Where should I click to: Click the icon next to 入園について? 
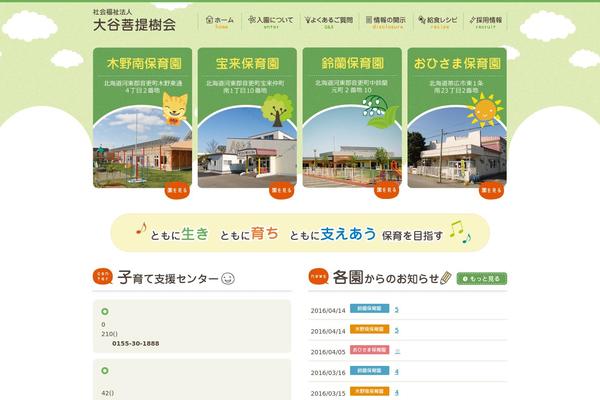pyautogui.click(x=251, y=20)
